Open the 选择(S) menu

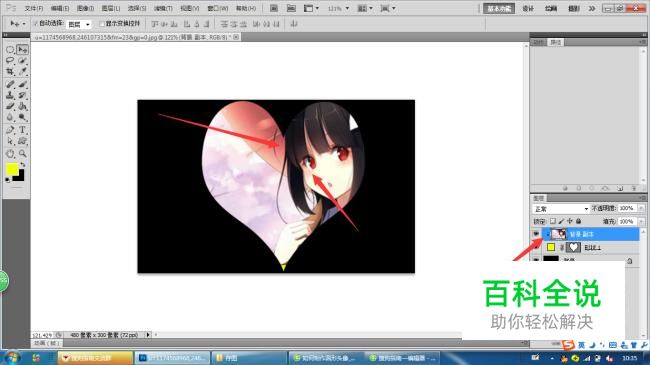click(x=137, y=8)
